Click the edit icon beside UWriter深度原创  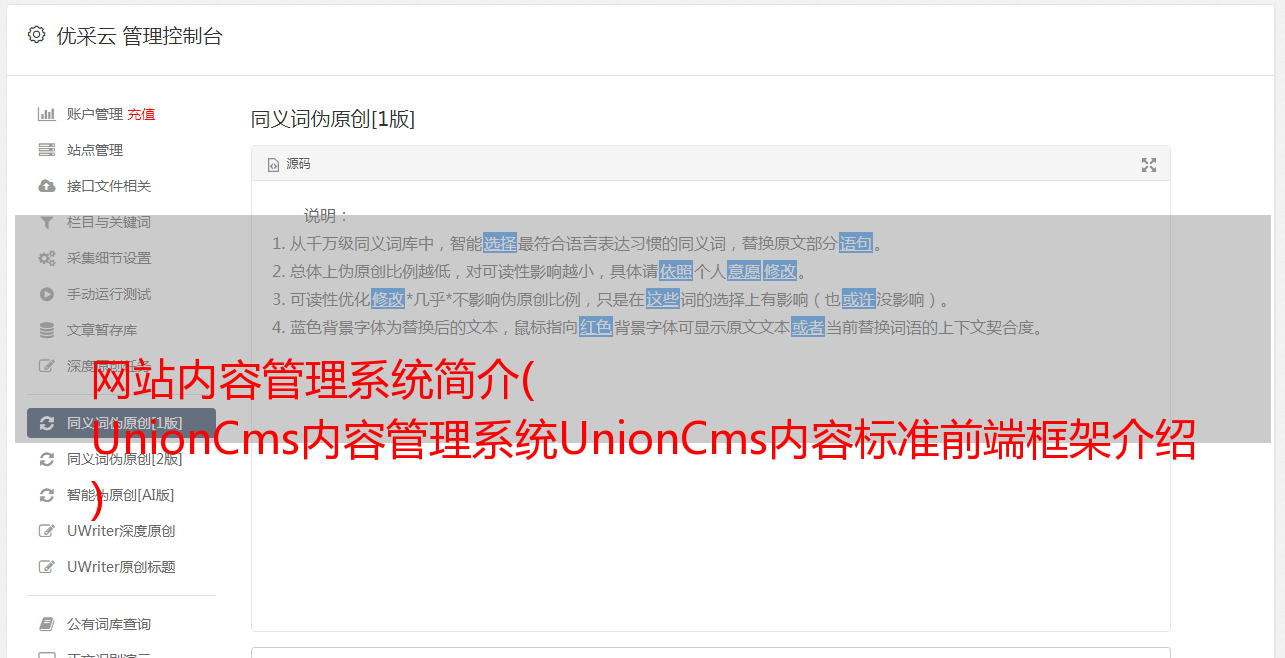pos(46,531)
